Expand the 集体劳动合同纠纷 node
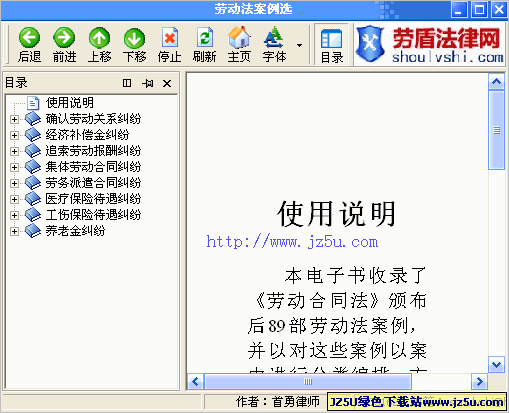 (x=14, y=167)
